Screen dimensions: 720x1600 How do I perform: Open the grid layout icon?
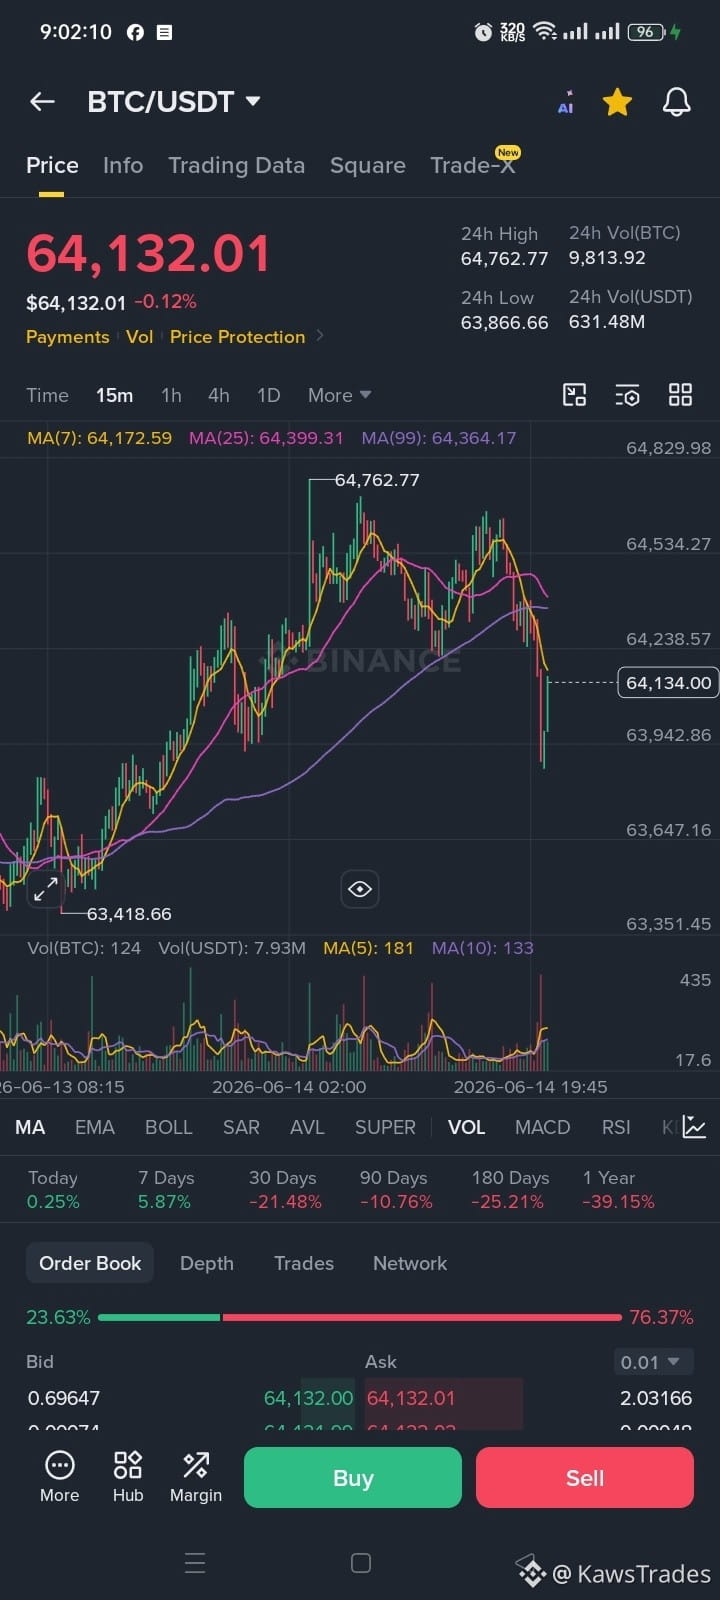coord(680,395)
